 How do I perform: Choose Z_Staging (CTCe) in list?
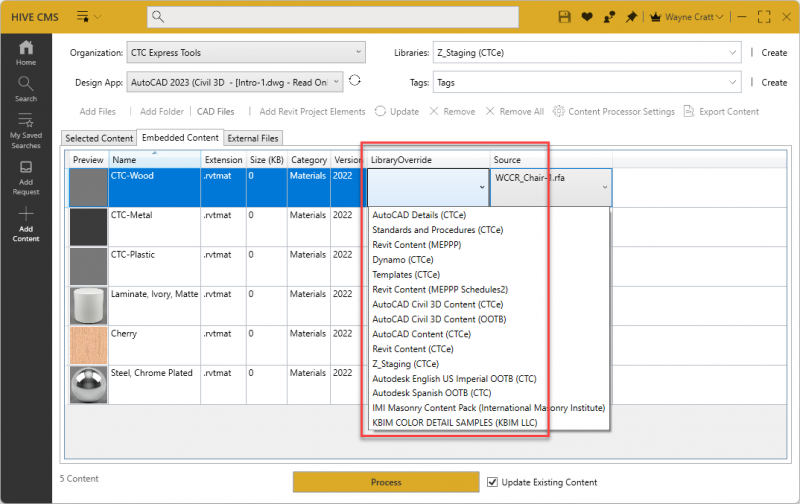(x=406, y=364)
